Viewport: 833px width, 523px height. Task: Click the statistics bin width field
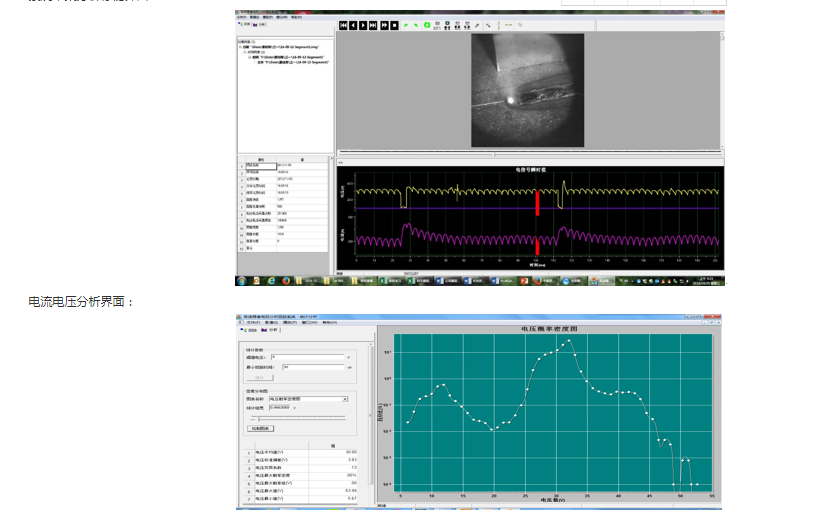(x=280, y=408)
